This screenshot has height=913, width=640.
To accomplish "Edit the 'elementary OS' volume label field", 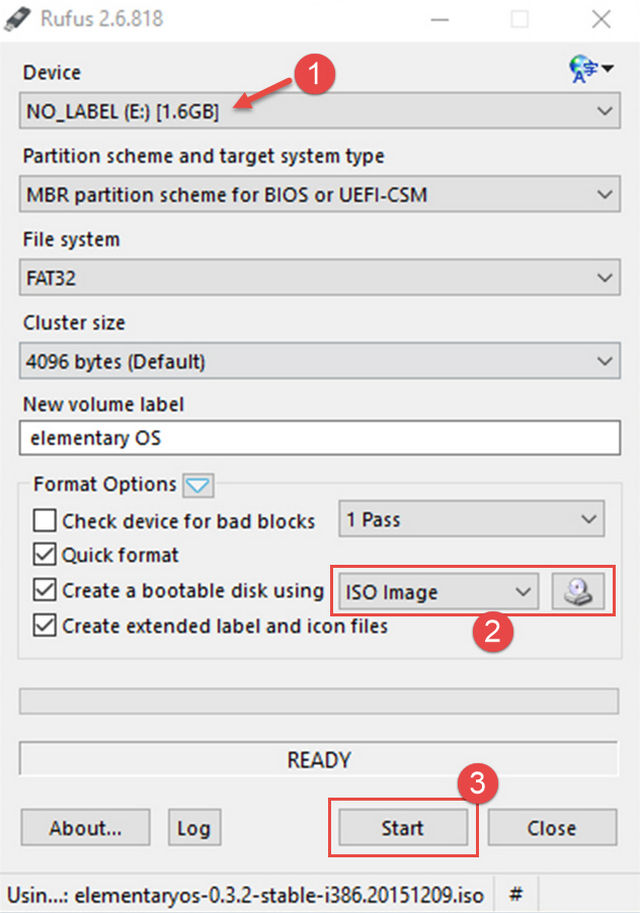I will [319, 438].
